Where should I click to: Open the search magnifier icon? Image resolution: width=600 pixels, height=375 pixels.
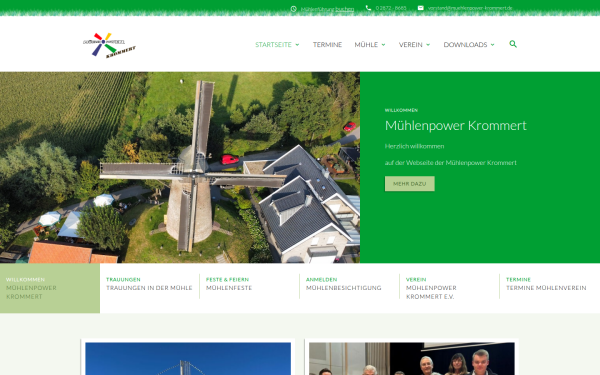(513, 44)
